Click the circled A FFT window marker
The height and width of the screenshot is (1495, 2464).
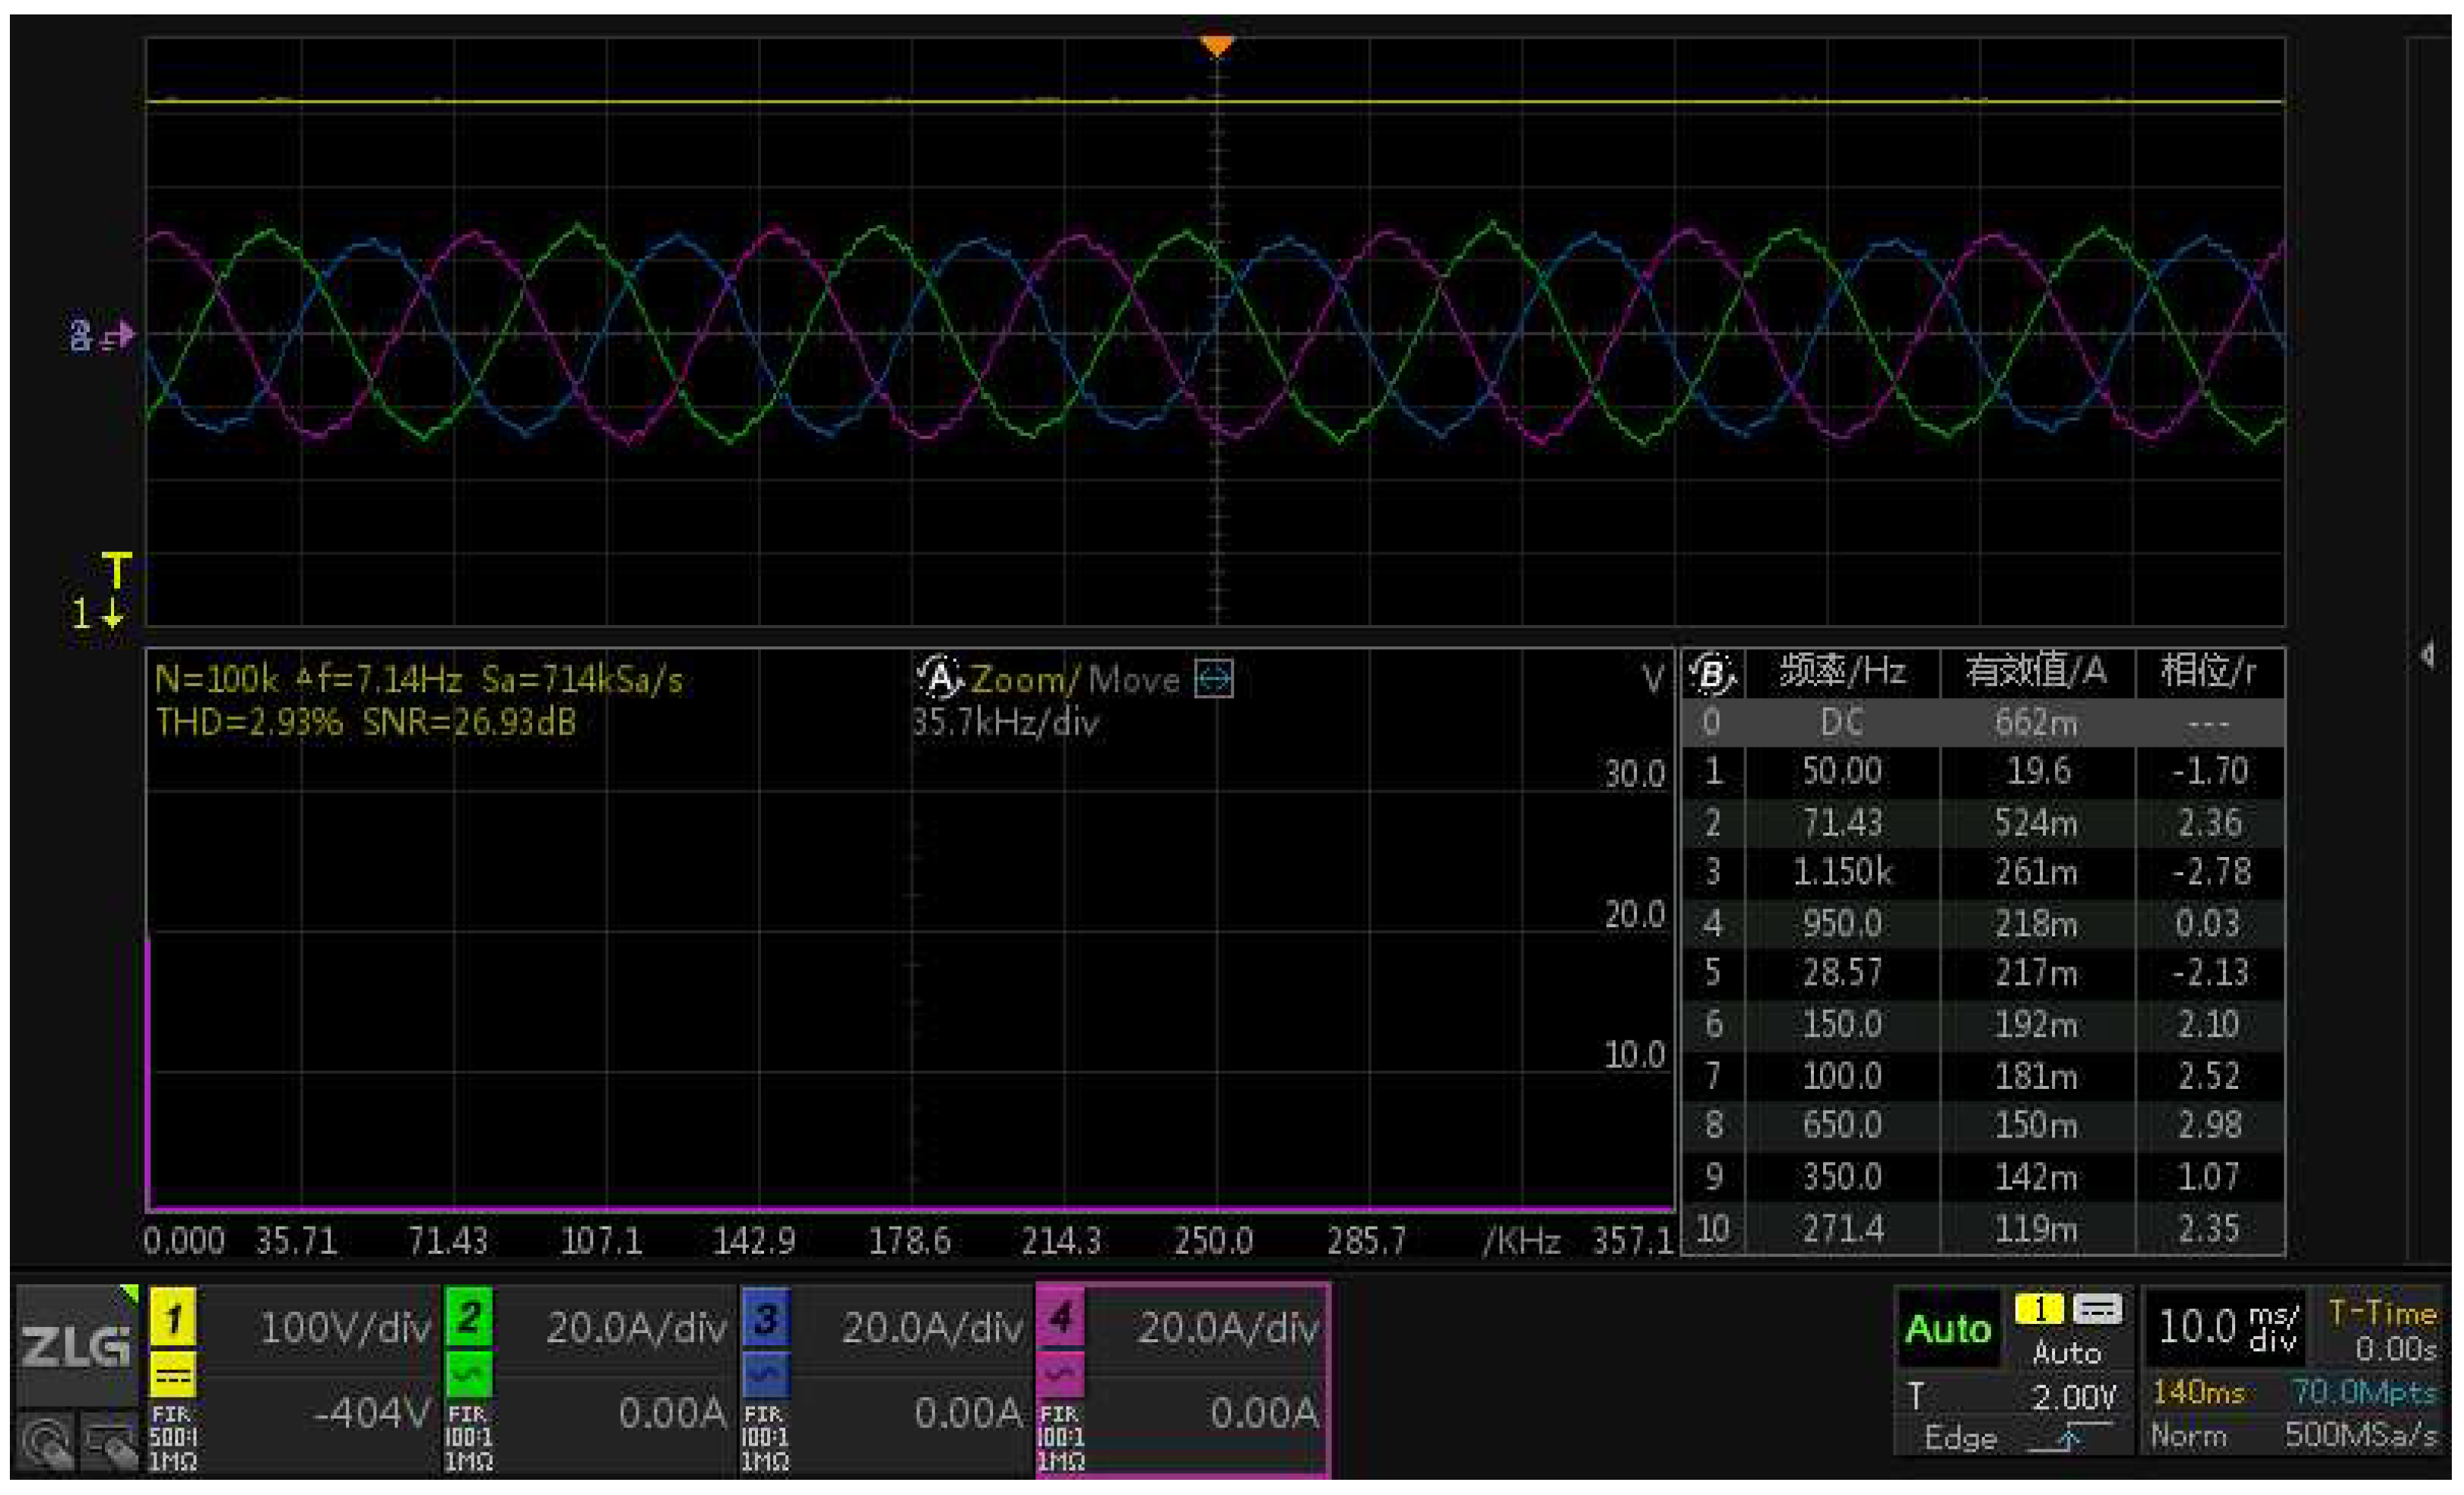(x=939, y=678)
